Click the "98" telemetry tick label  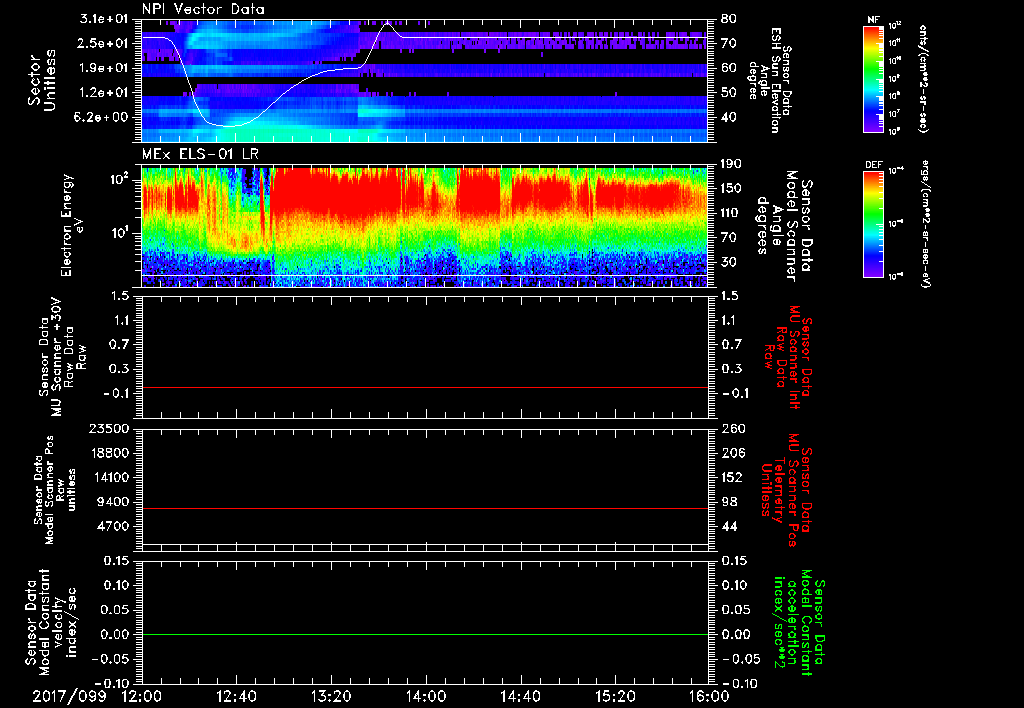(x=729, y=502)
